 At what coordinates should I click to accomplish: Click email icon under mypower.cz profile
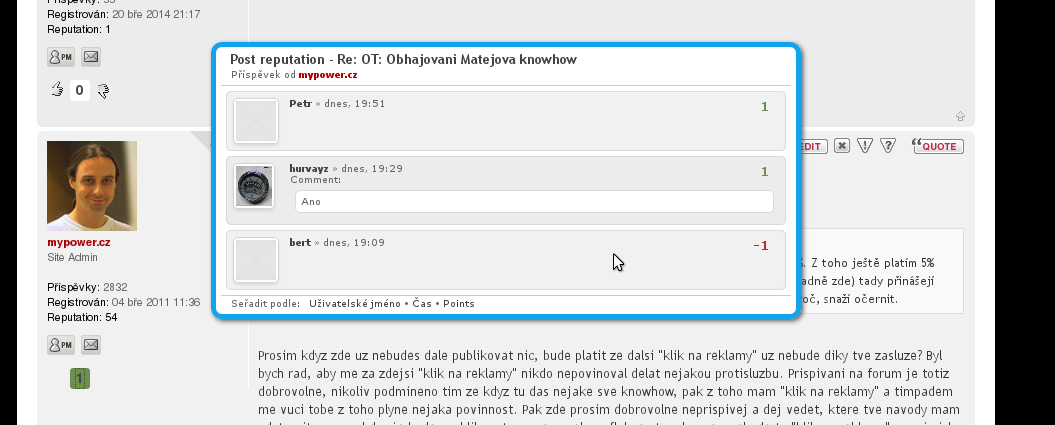(91, 345)
